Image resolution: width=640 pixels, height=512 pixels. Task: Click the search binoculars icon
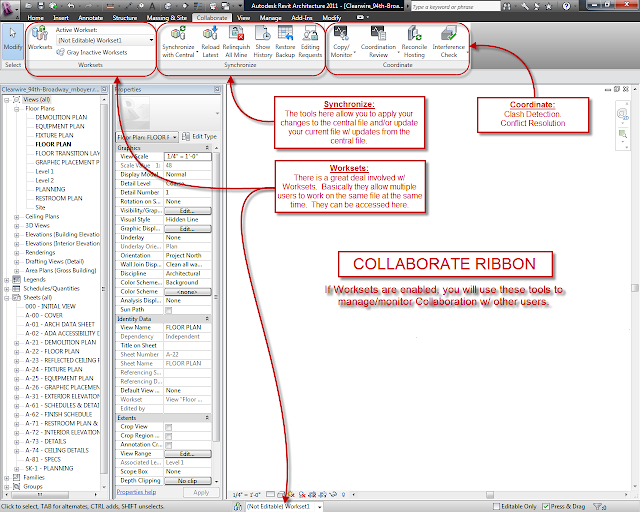507,6
